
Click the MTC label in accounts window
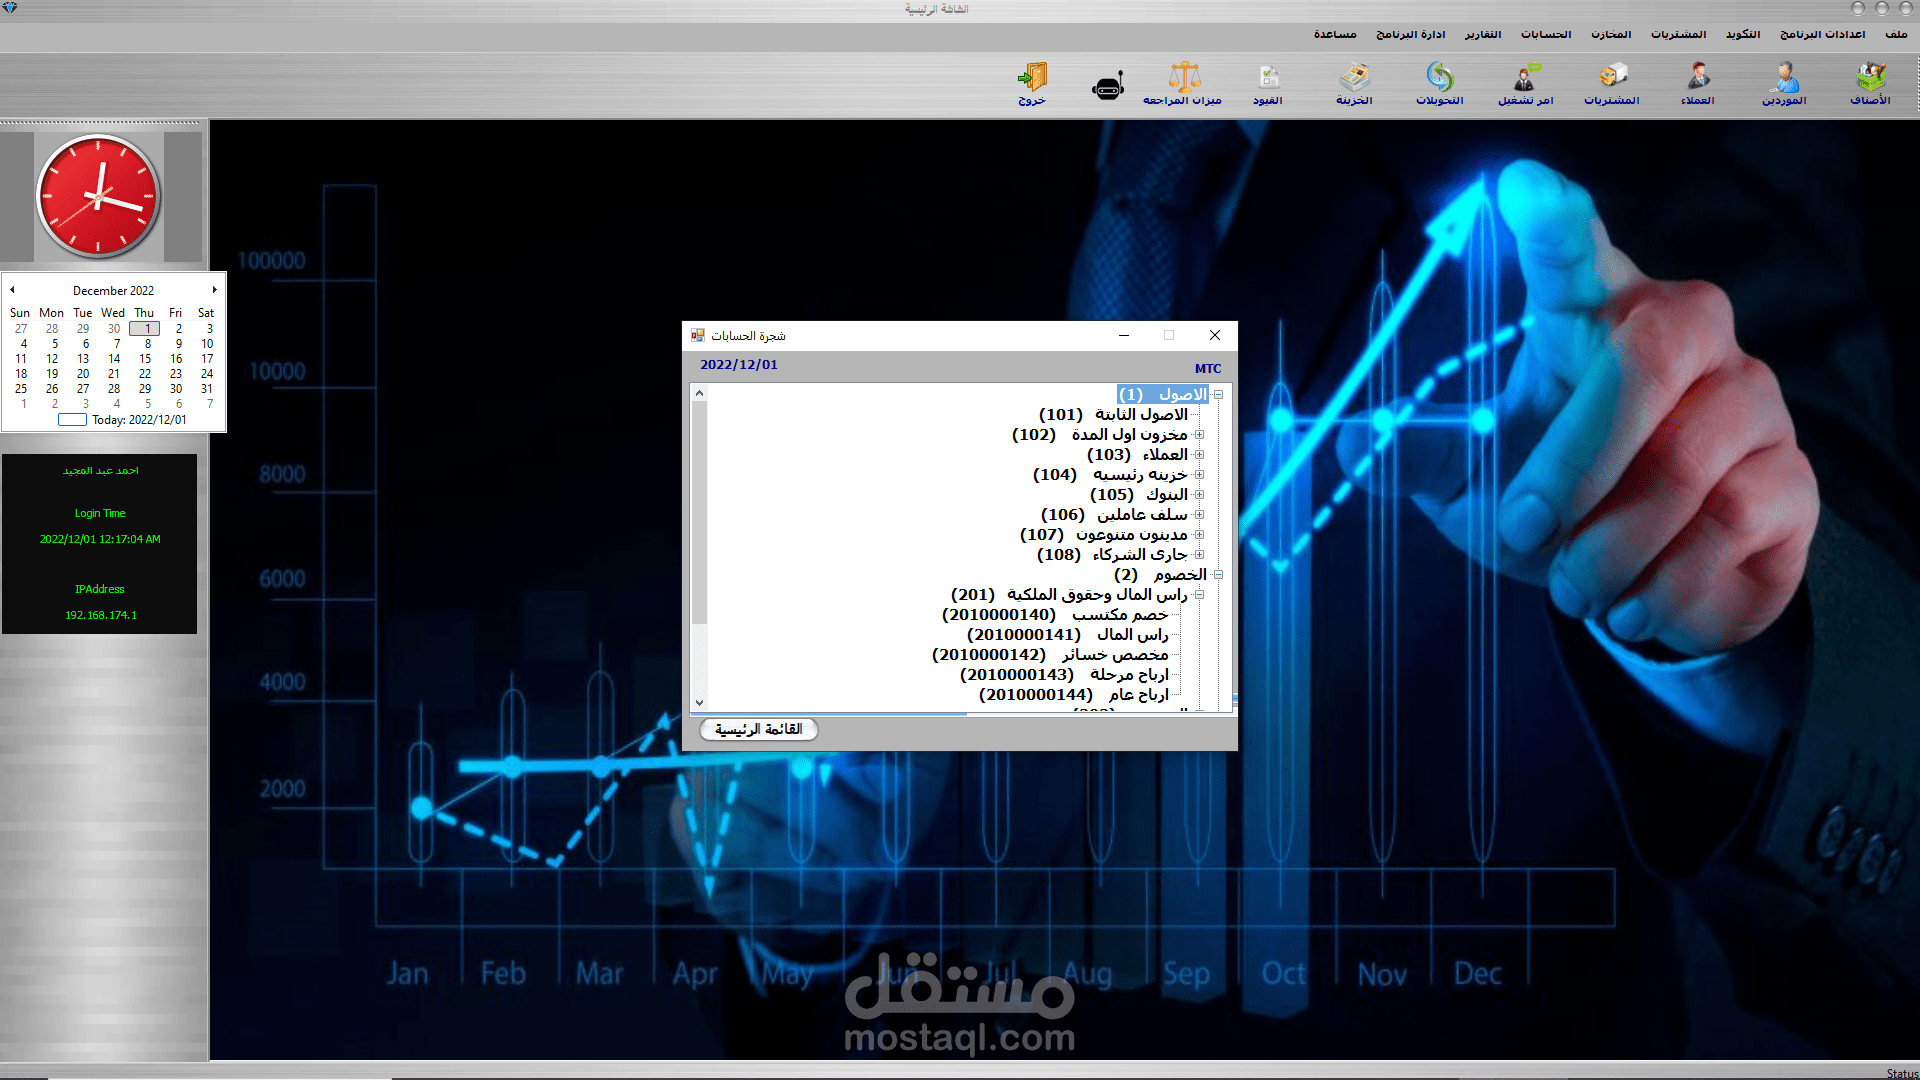1207,369
